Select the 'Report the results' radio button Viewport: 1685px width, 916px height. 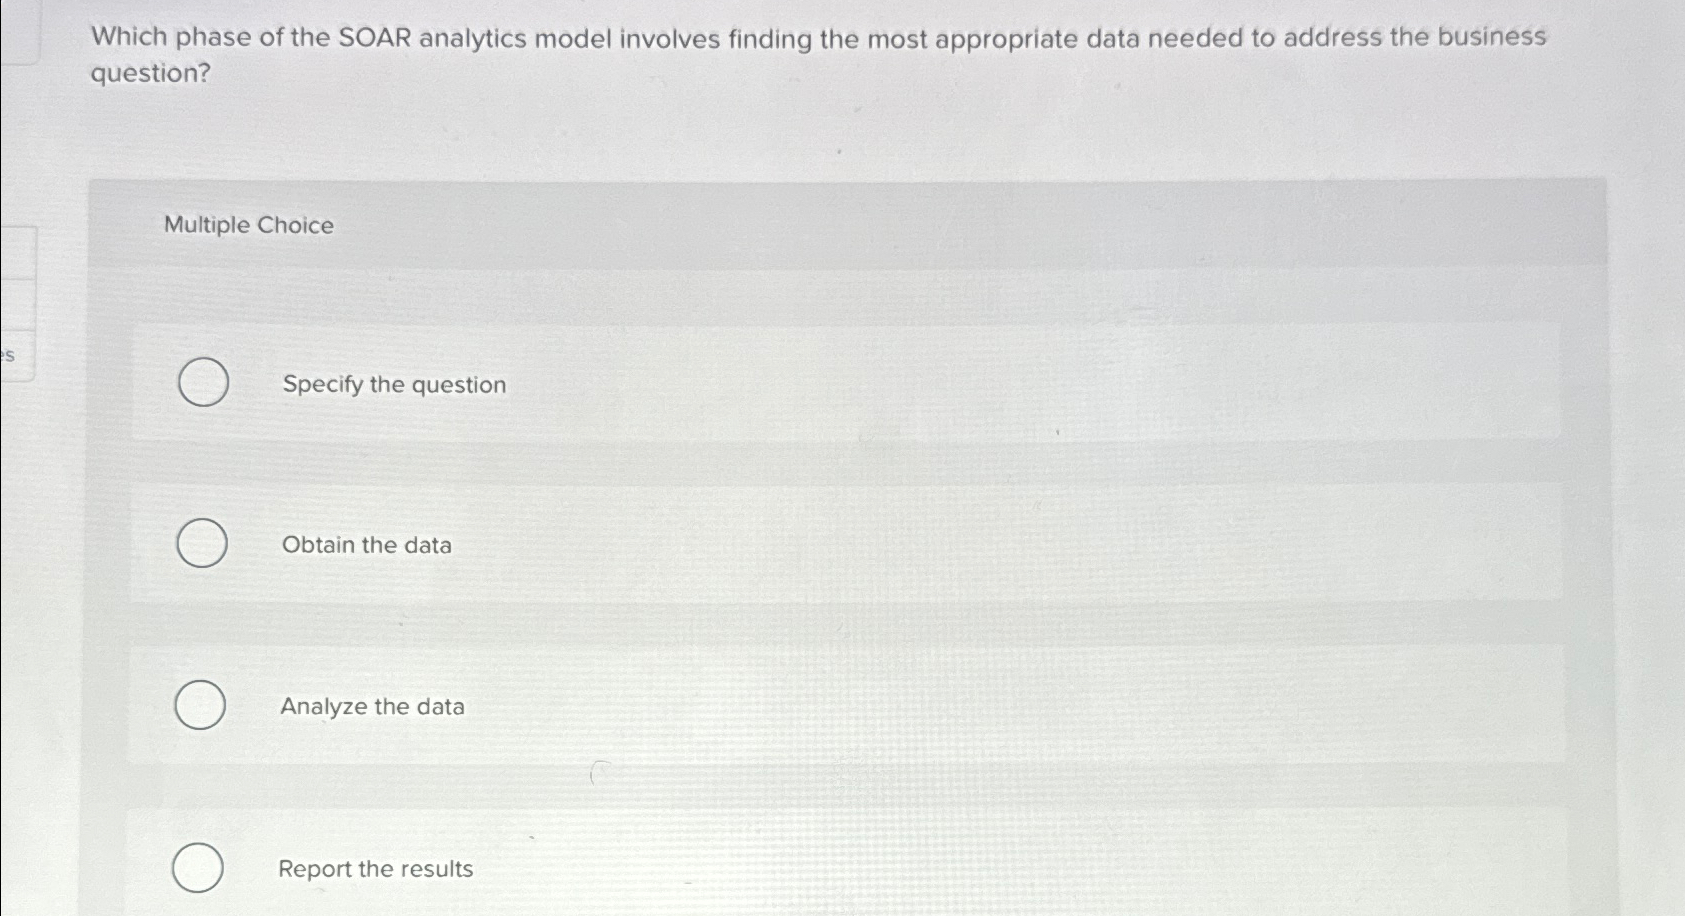pos(201,868)
